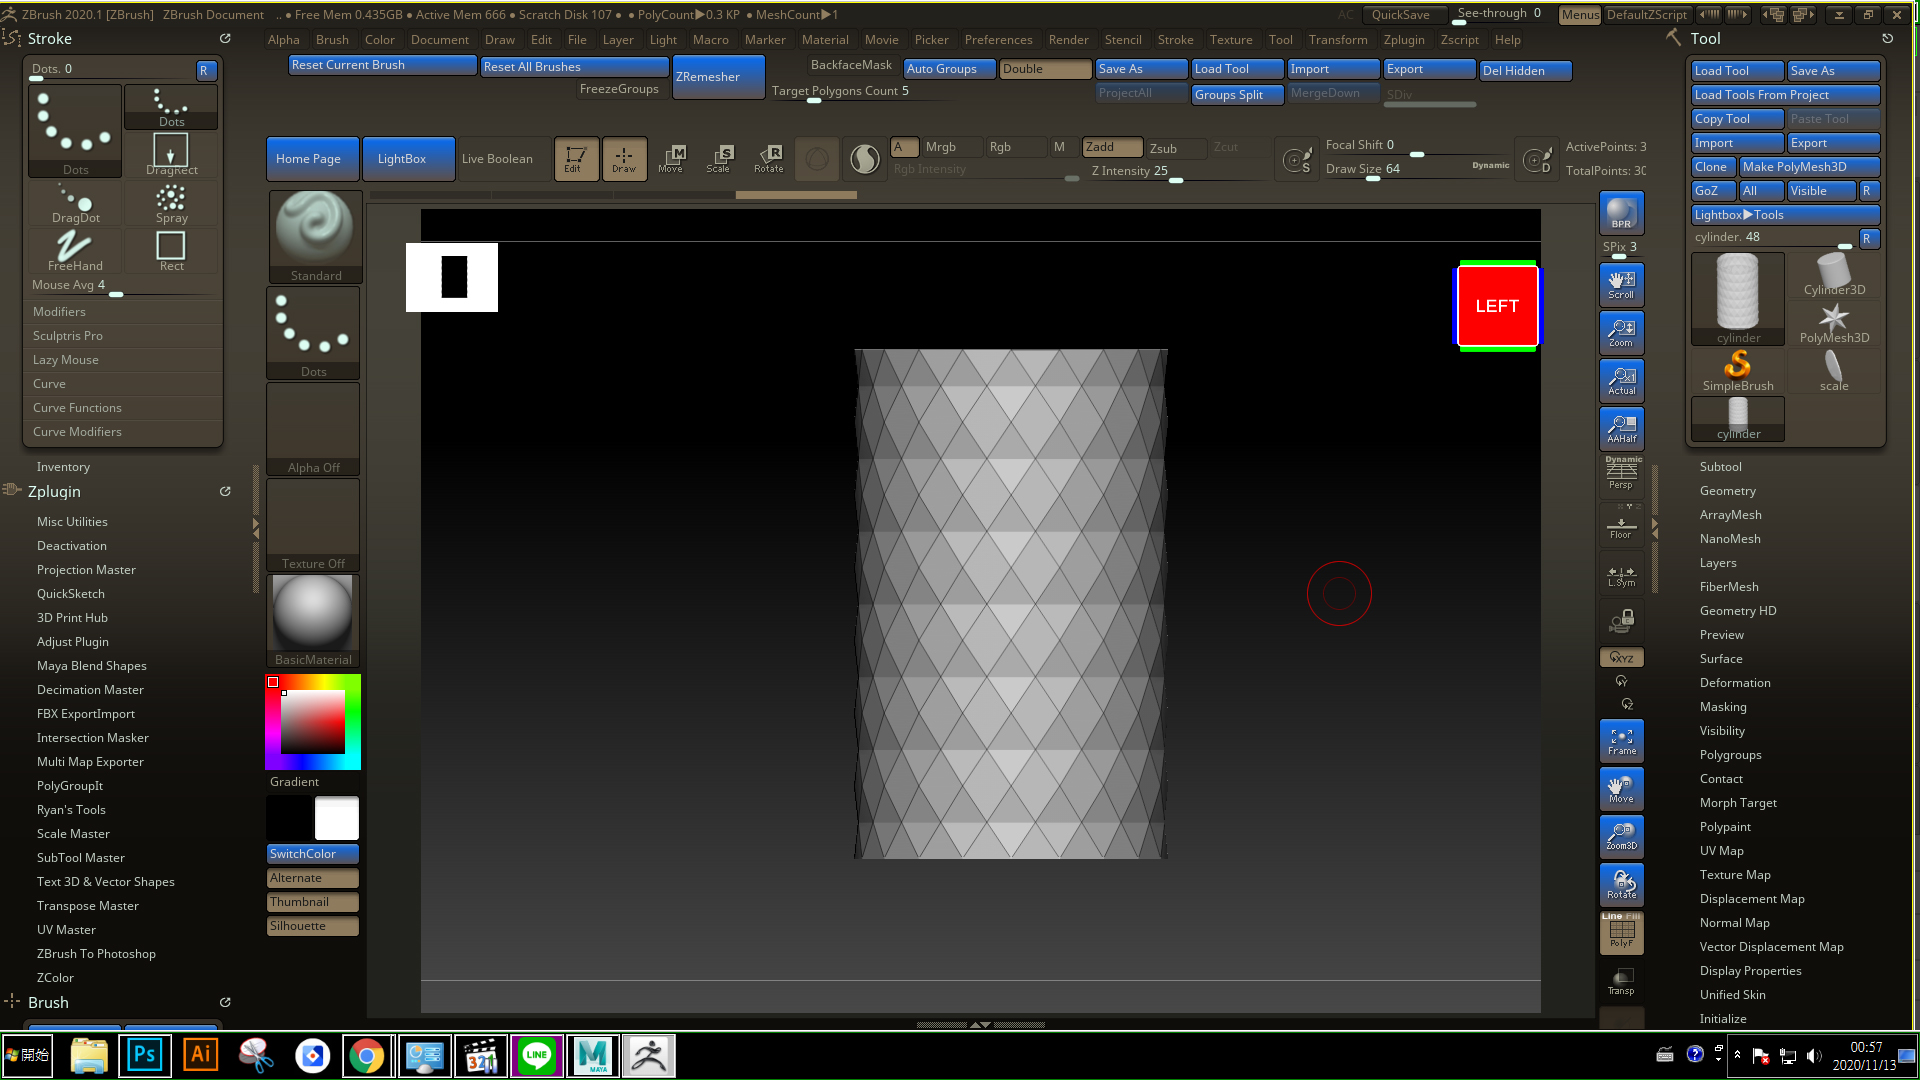
Task: Expand the Deformation section
Action: (x=1734, y=683)
